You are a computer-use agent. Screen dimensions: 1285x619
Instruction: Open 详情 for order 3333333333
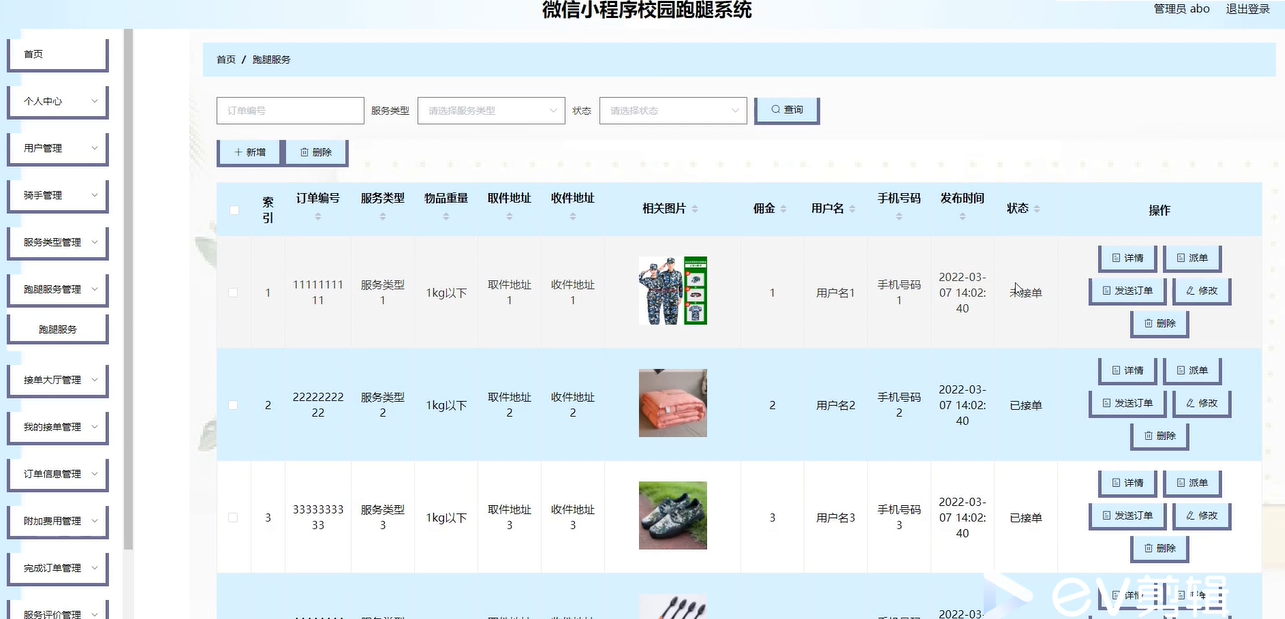pos(1127,483)
